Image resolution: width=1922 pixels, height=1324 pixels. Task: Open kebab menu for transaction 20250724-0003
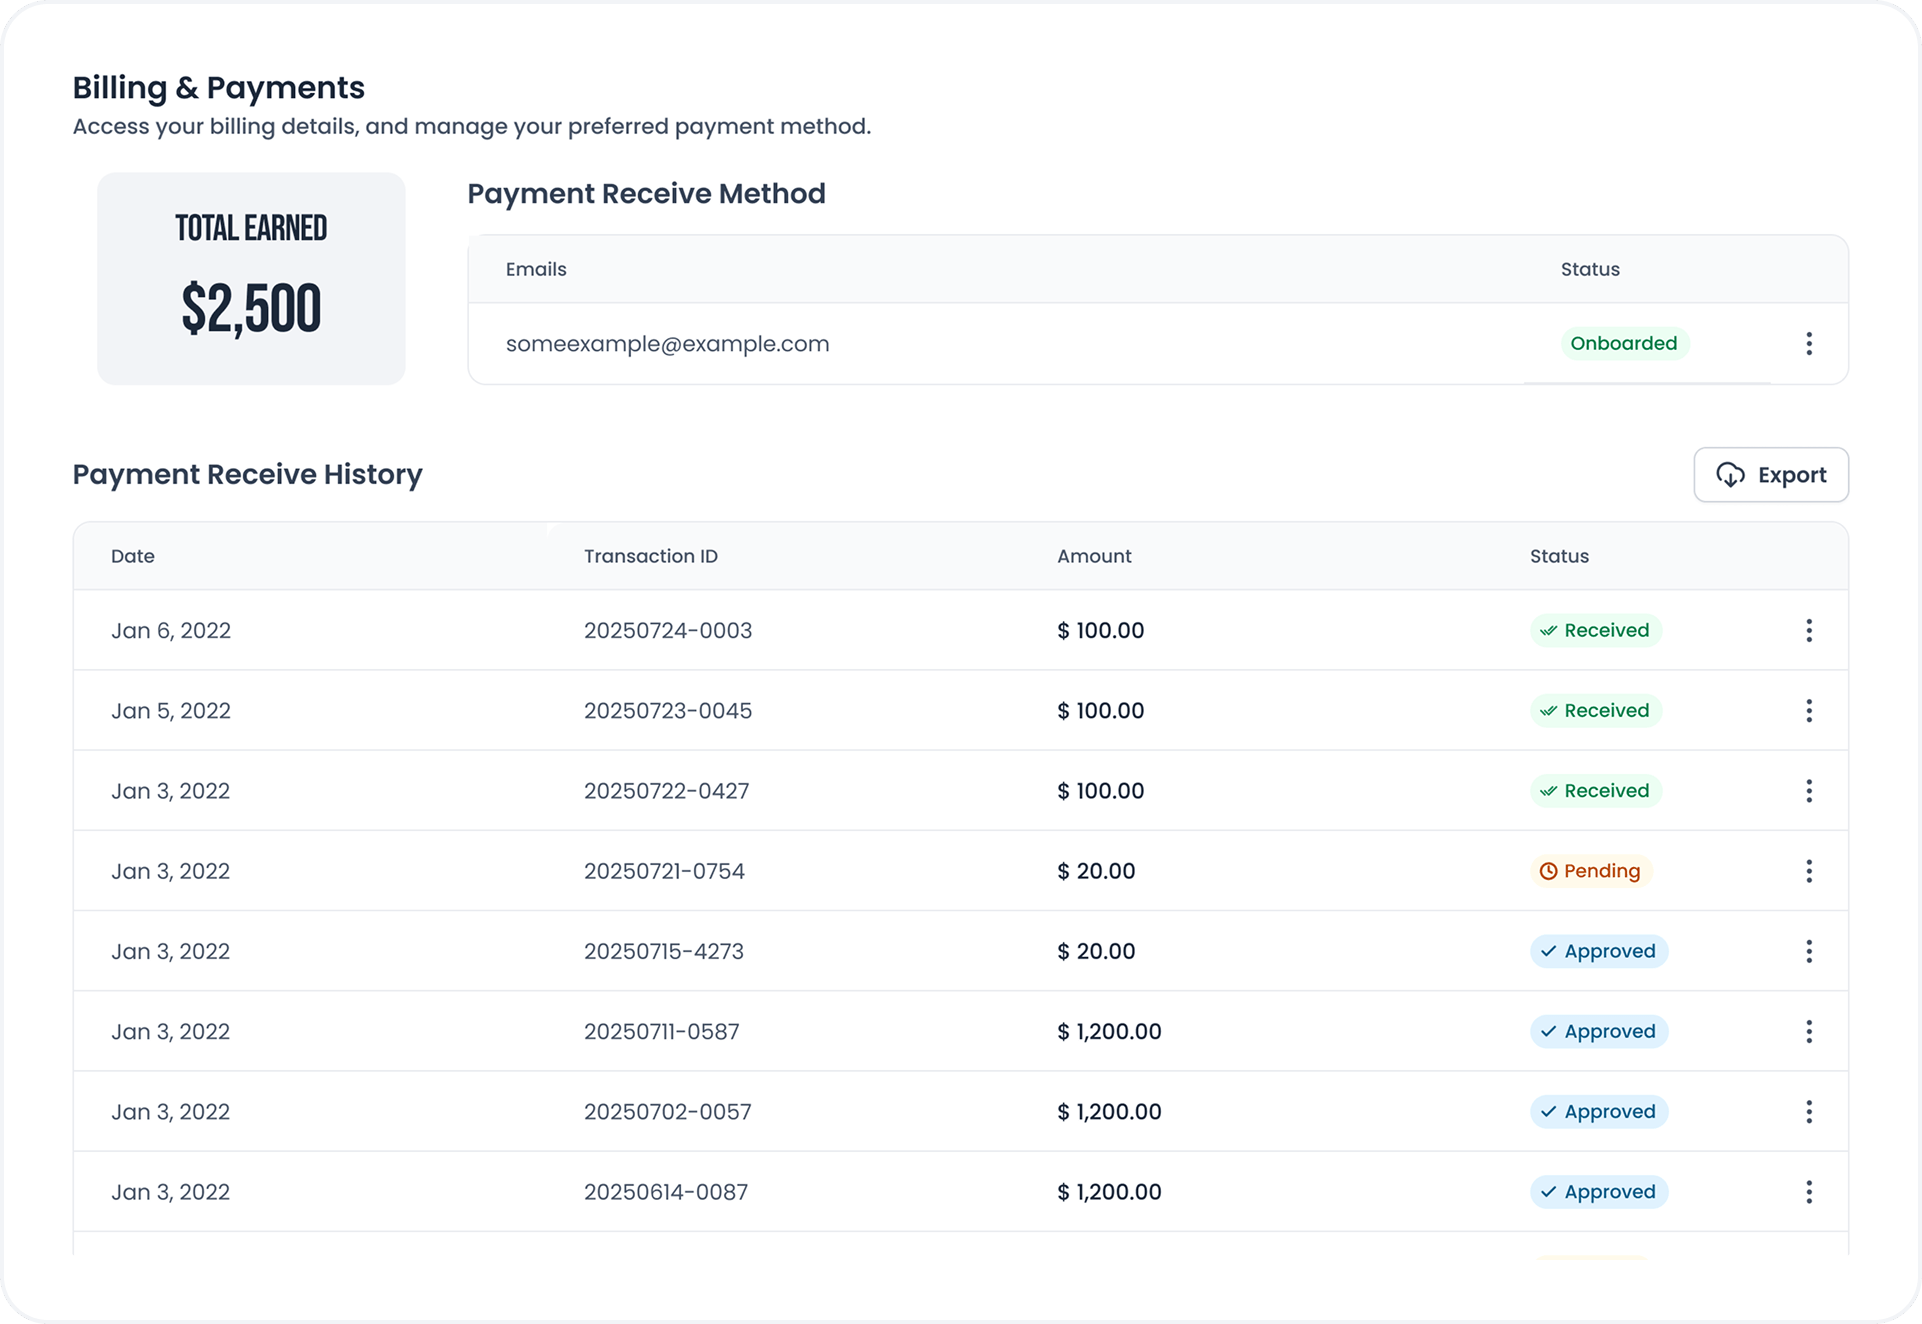tap(1808, 630)
